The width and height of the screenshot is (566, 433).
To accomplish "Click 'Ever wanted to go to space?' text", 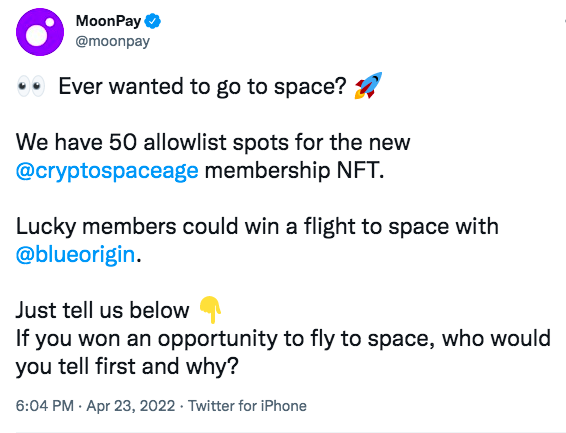I will click(203, 87).
